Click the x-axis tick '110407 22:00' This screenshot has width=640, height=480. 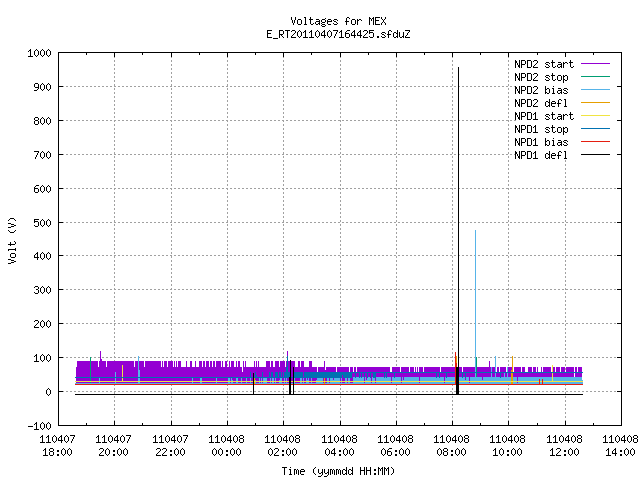[170, 446]
